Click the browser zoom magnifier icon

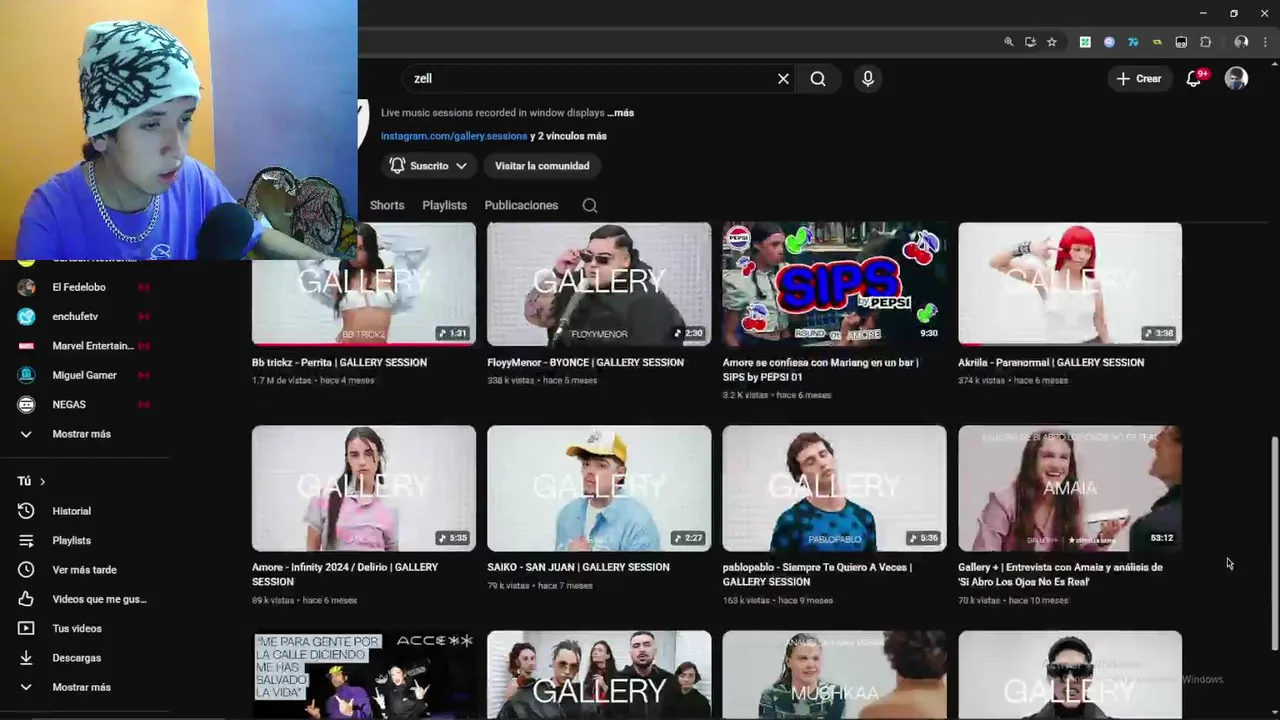[1009, 42]
